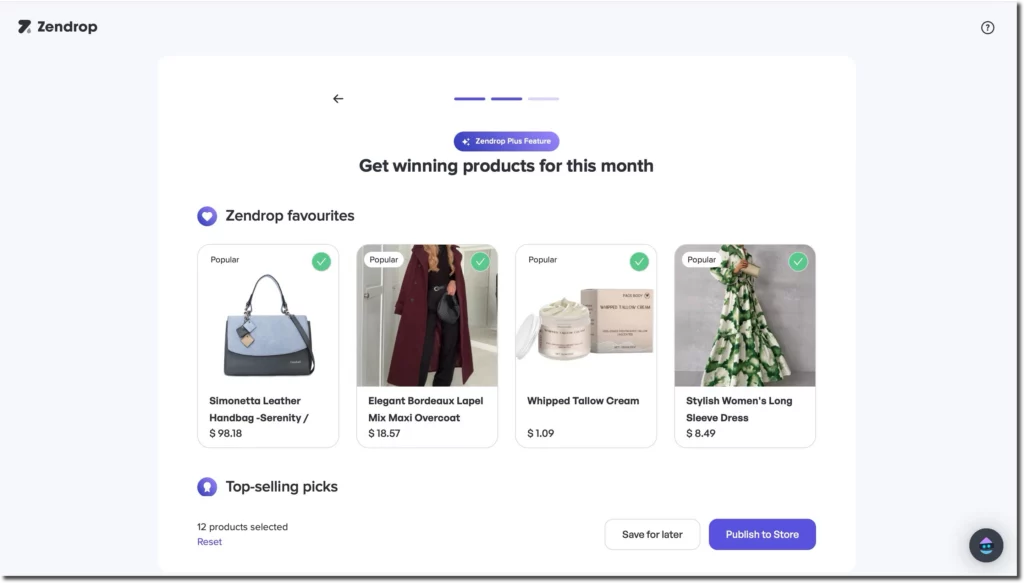The height and width of the screenshot is (583, 1024).
Task: Click the Whipped Tallow Cream title
Action: 583,401
